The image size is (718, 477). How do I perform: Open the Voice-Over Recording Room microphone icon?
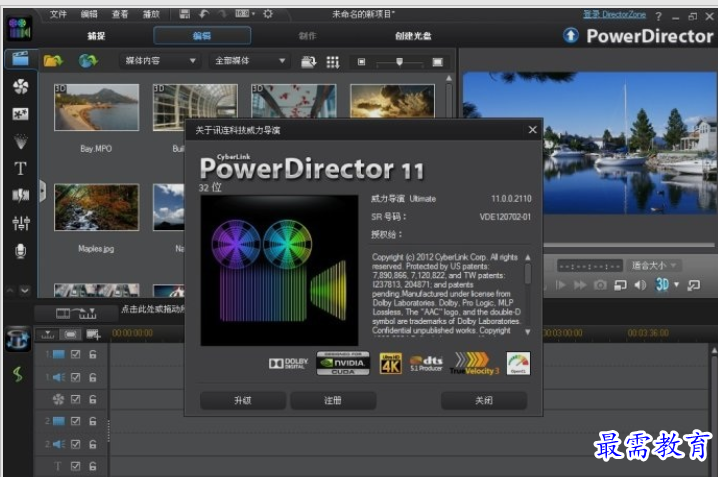click(21, 251)
